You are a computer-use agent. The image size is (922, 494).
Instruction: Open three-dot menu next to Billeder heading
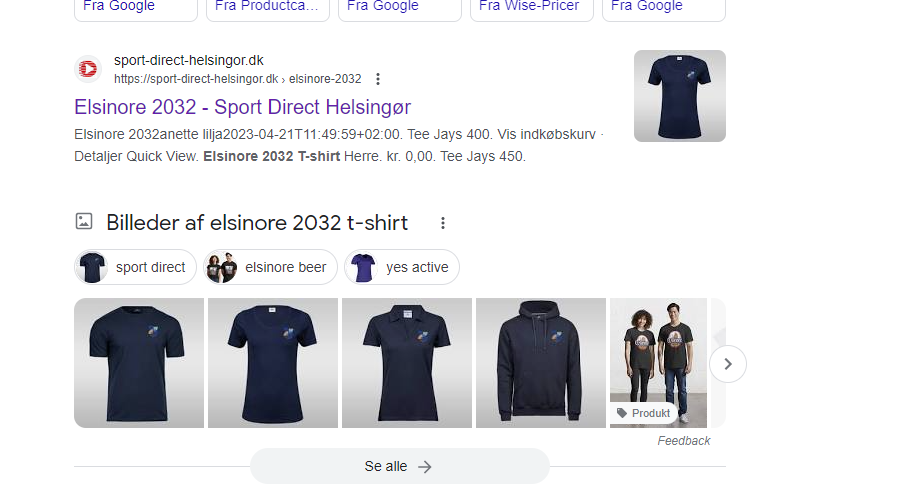(x=443, y=223)
